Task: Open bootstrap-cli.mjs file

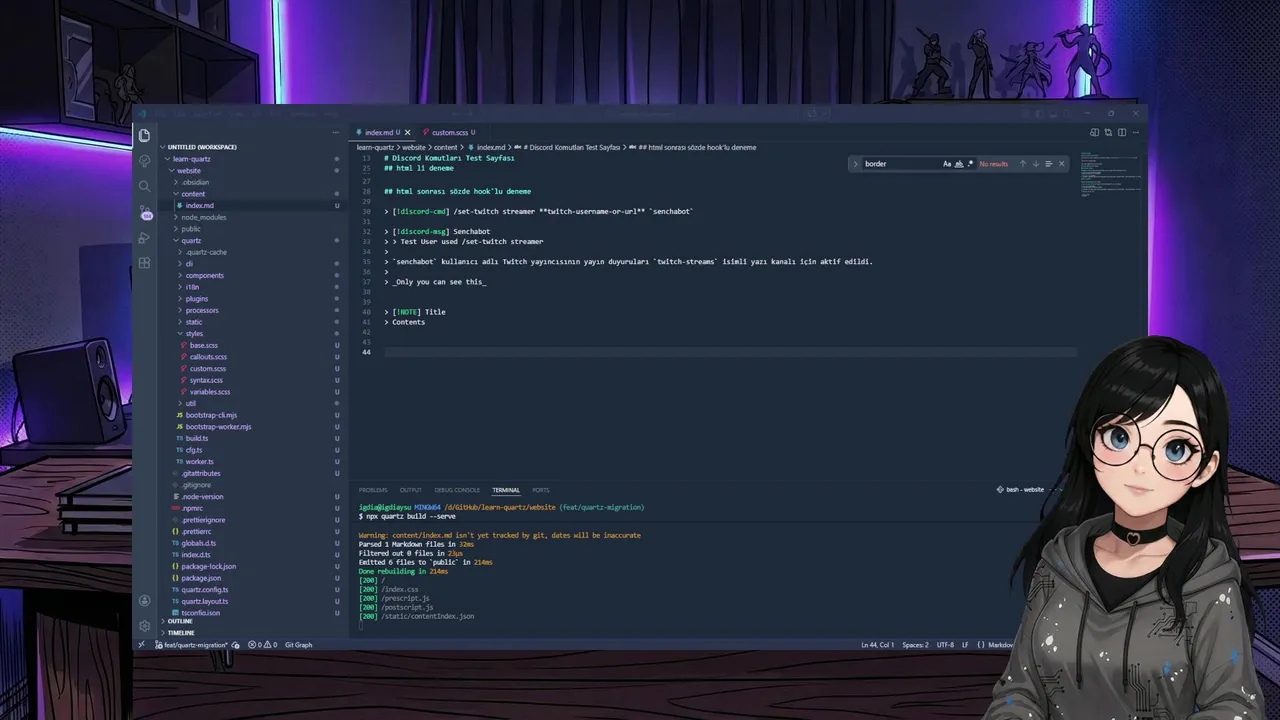Action: pyautogui.click(x=211, y=415)
